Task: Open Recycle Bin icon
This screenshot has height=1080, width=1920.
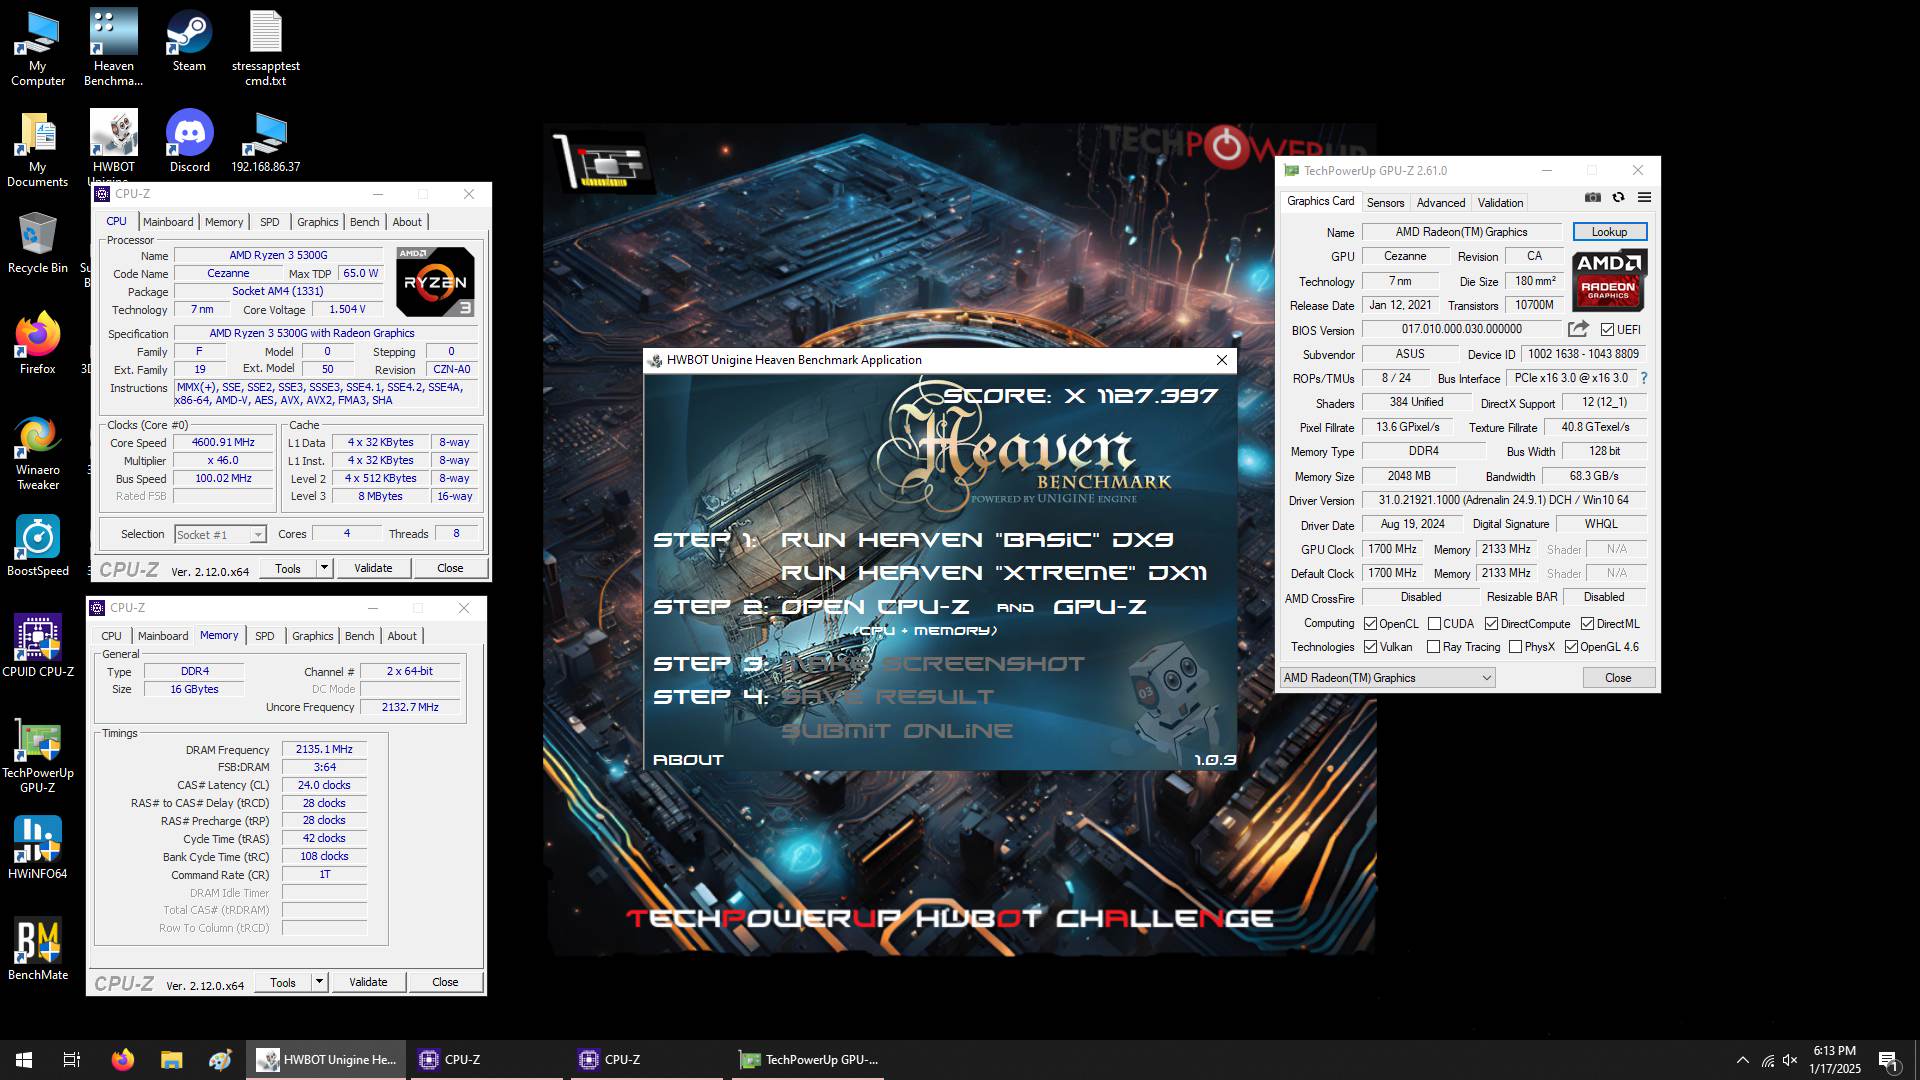Action: pyautogui.click(x=38, y=243)
